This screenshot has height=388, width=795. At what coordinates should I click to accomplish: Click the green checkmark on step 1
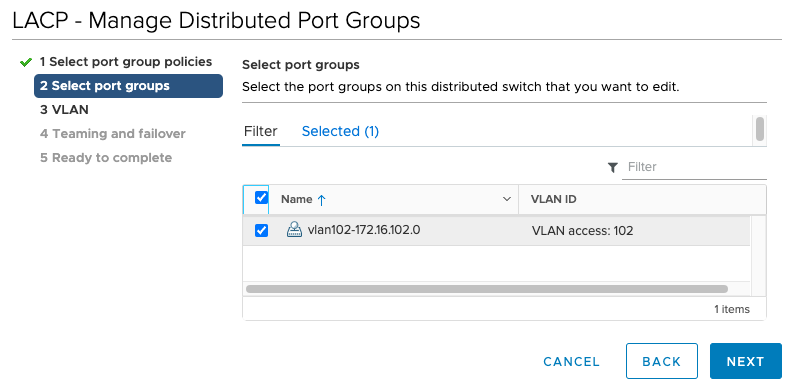[25, 62]
